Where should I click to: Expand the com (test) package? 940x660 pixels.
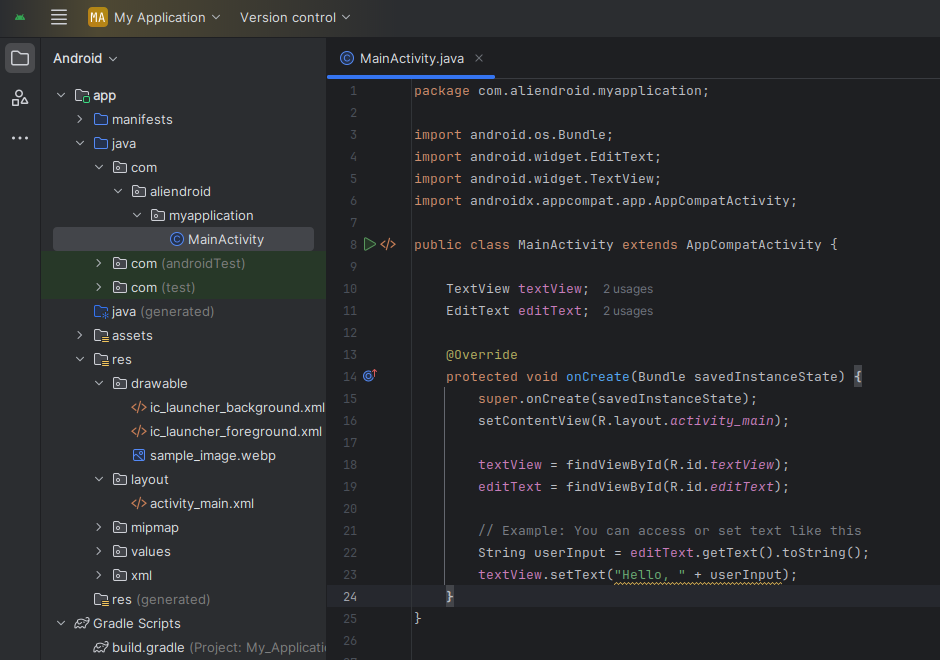(99, 287)
